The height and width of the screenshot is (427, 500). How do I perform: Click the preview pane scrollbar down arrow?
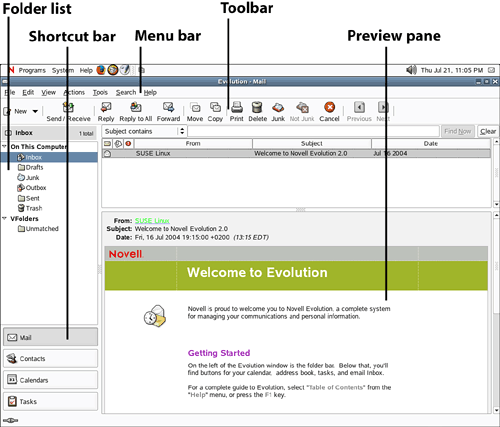[496, 410]
